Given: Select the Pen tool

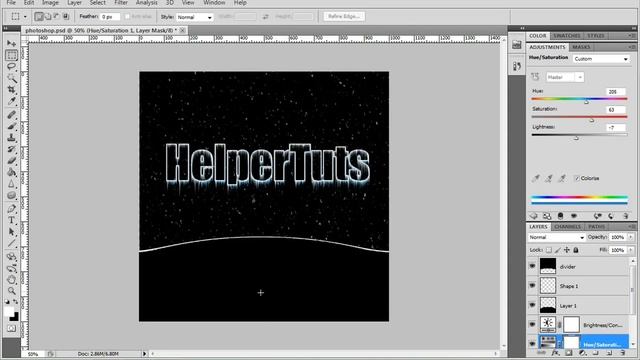Looking at the screenshot, I should pyautogui.click(x=11, y=209).
